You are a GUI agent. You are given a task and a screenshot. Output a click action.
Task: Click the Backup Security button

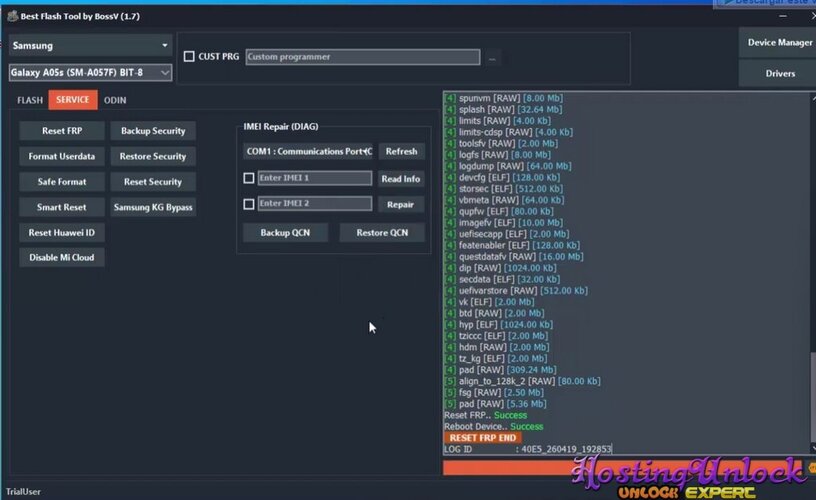point(153,131)
